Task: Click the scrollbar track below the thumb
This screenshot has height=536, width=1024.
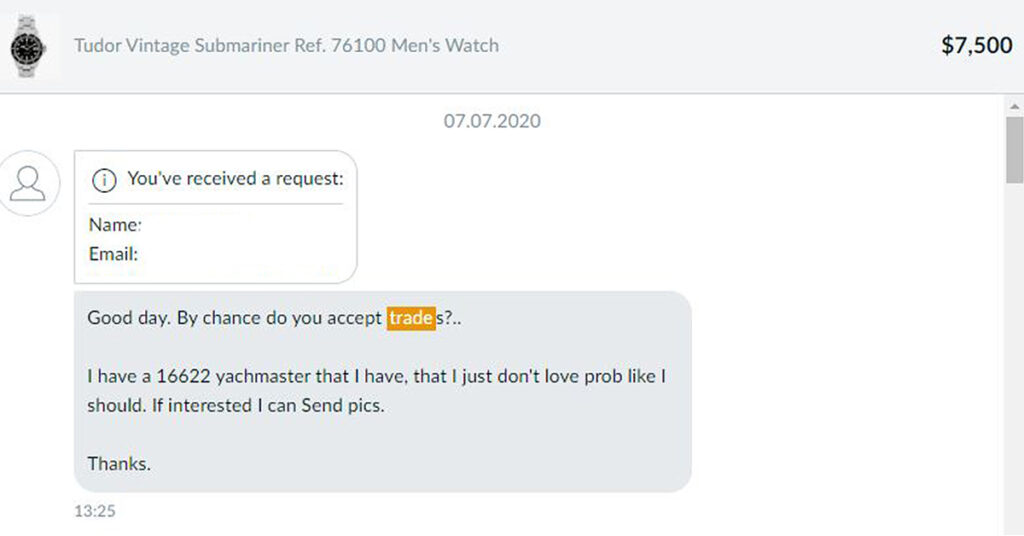Action: 1014,359
